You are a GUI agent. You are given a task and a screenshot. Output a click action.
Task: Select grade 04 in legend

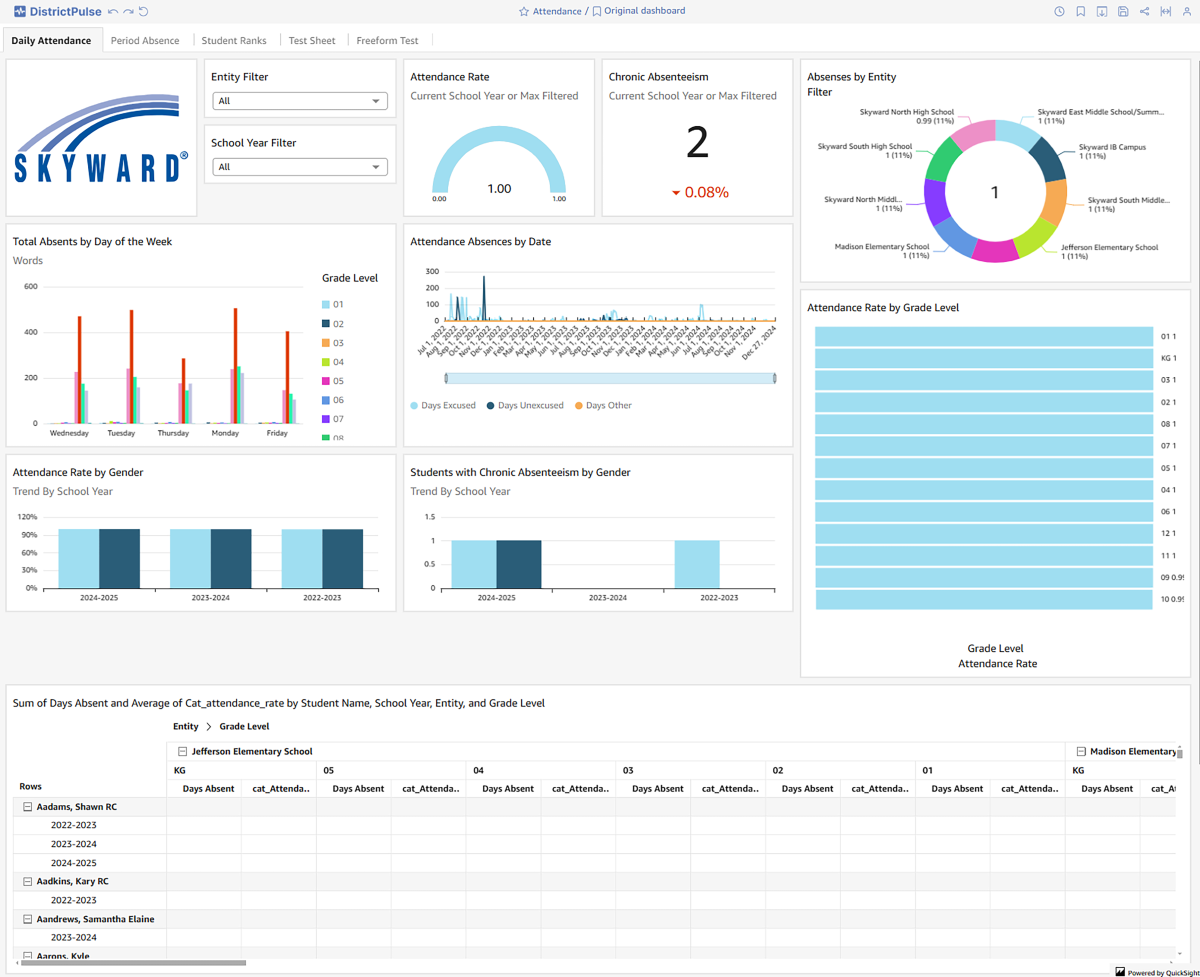click(x=333, y=362)
